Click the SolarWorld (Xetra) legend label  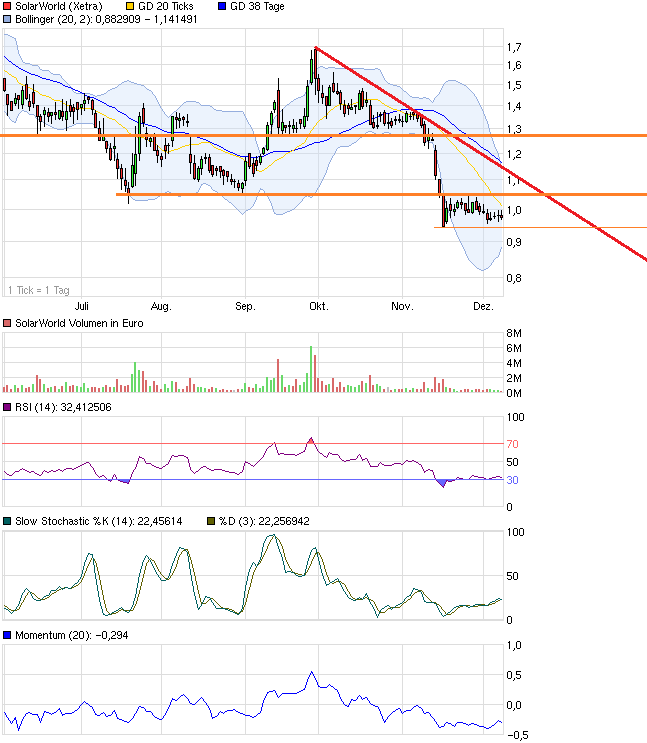[x=59, y=7]
